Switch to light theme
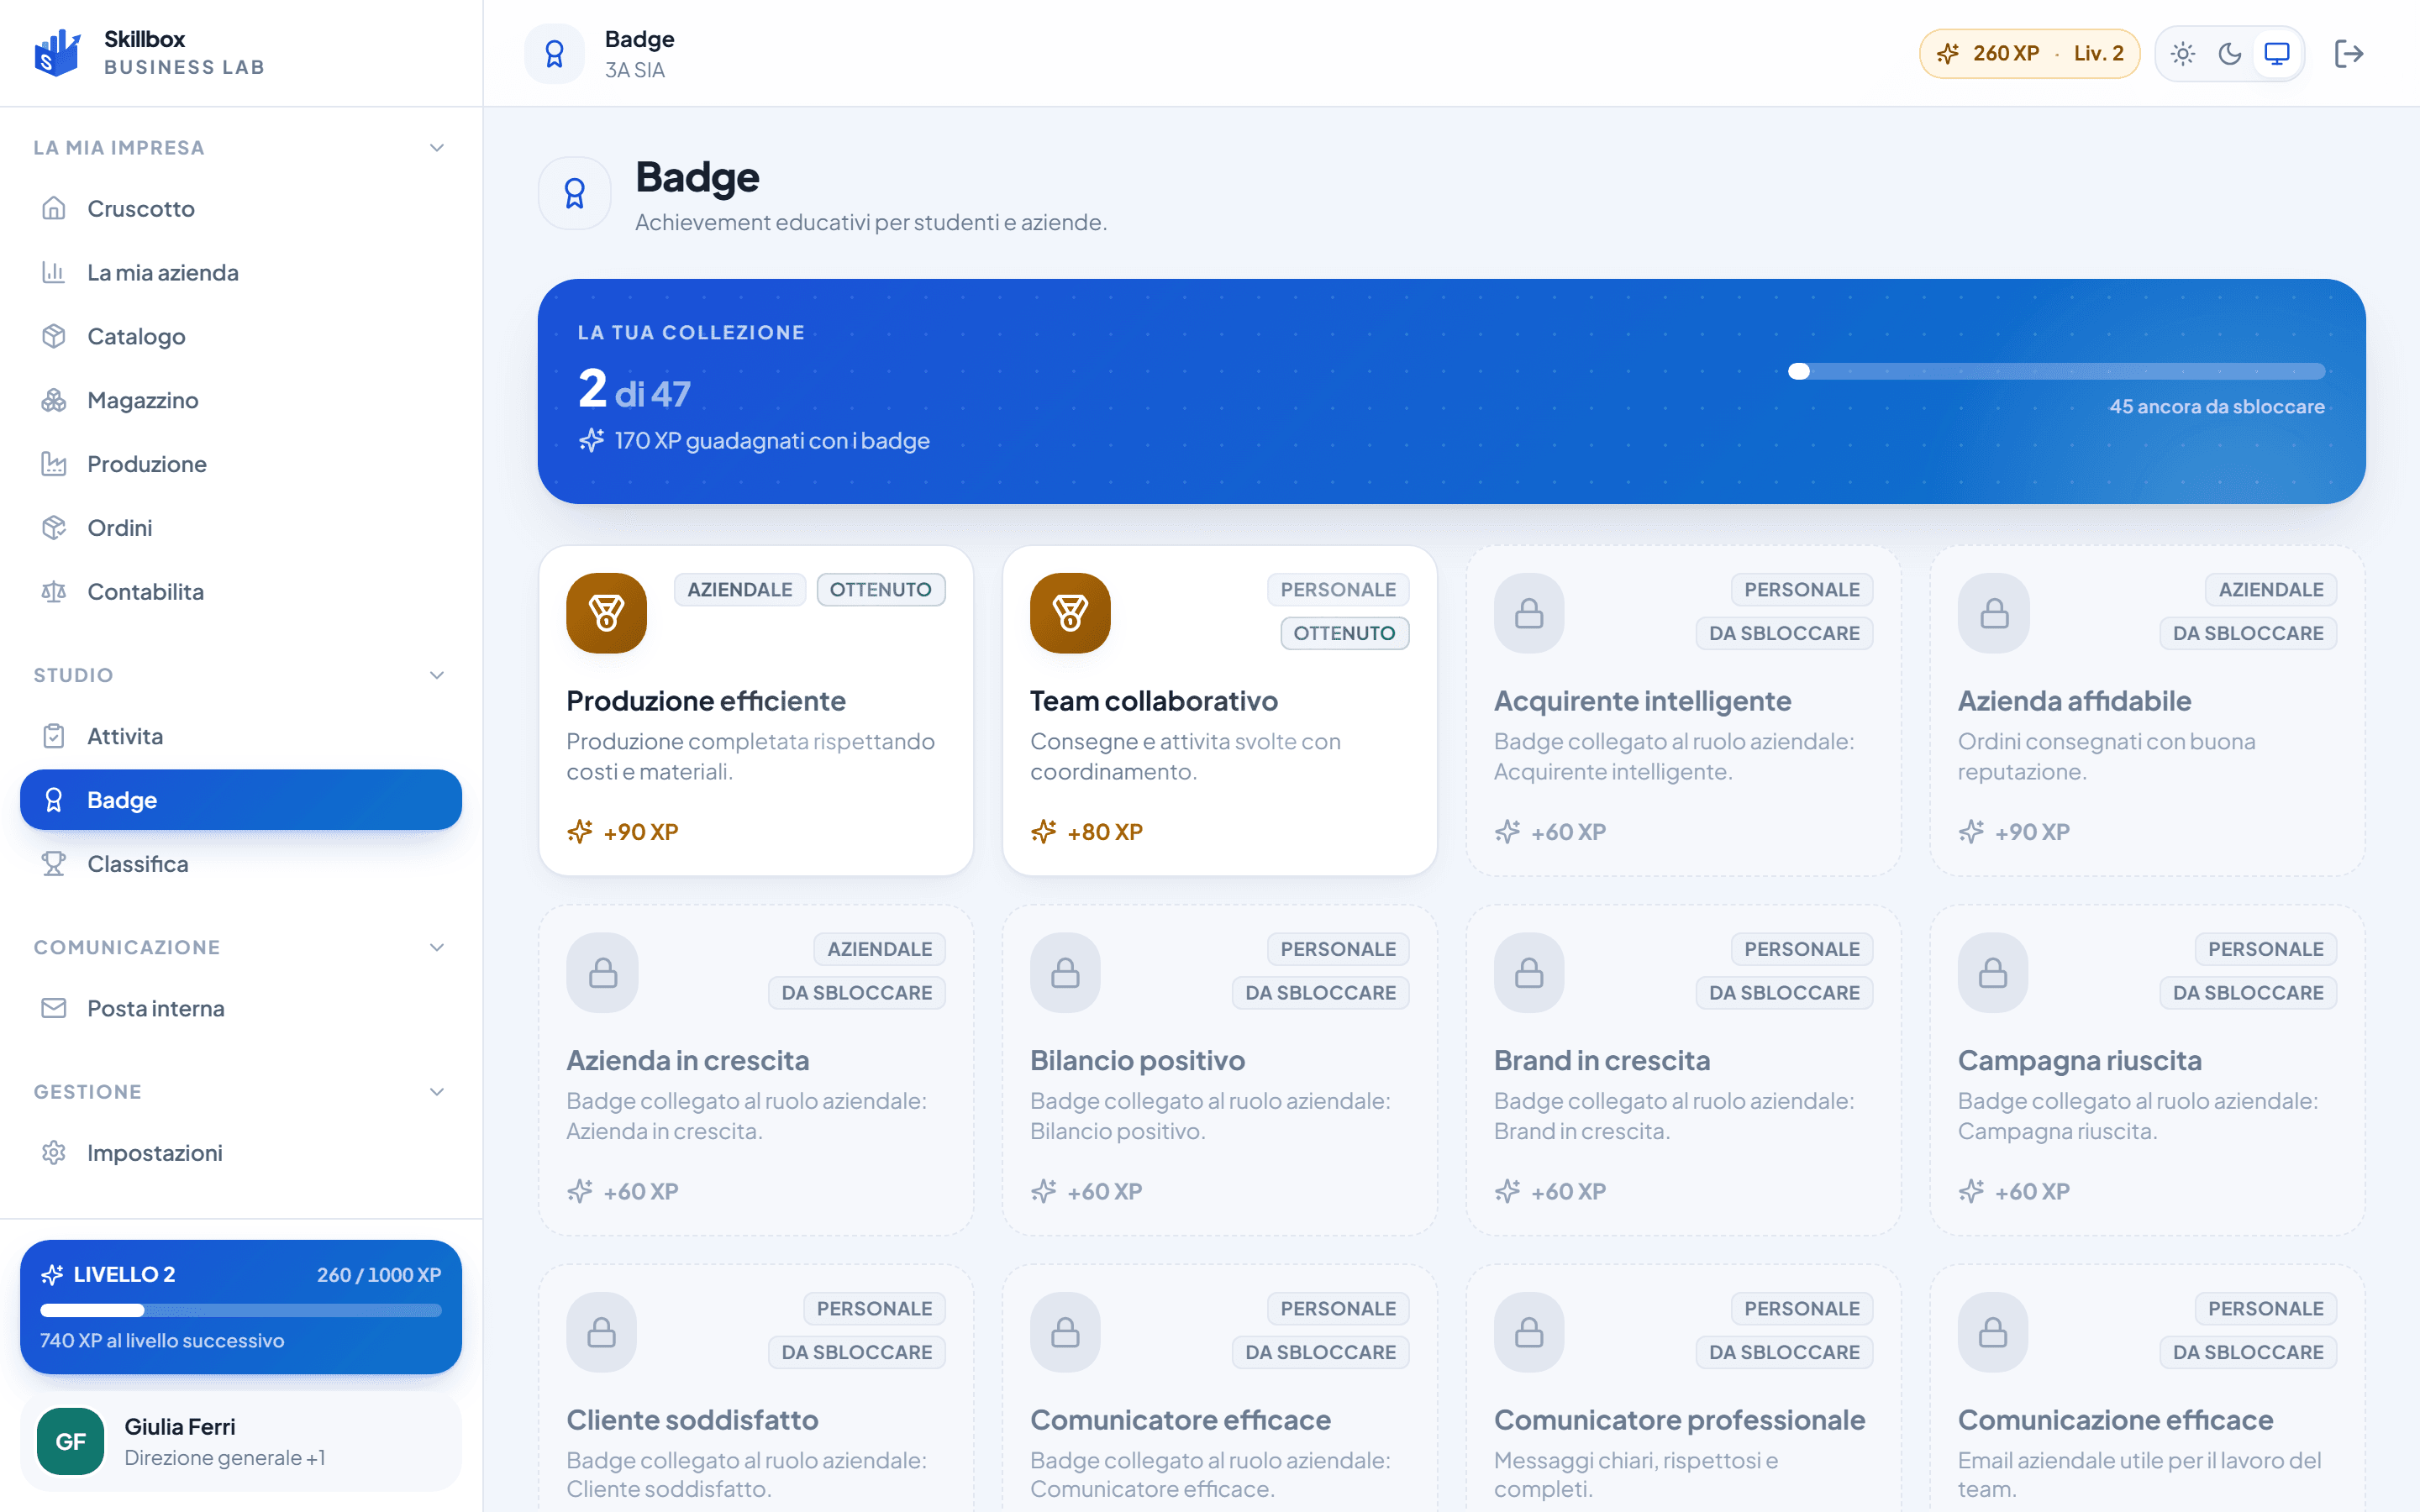2420x1512 pixels. (x=2183, y=54)
